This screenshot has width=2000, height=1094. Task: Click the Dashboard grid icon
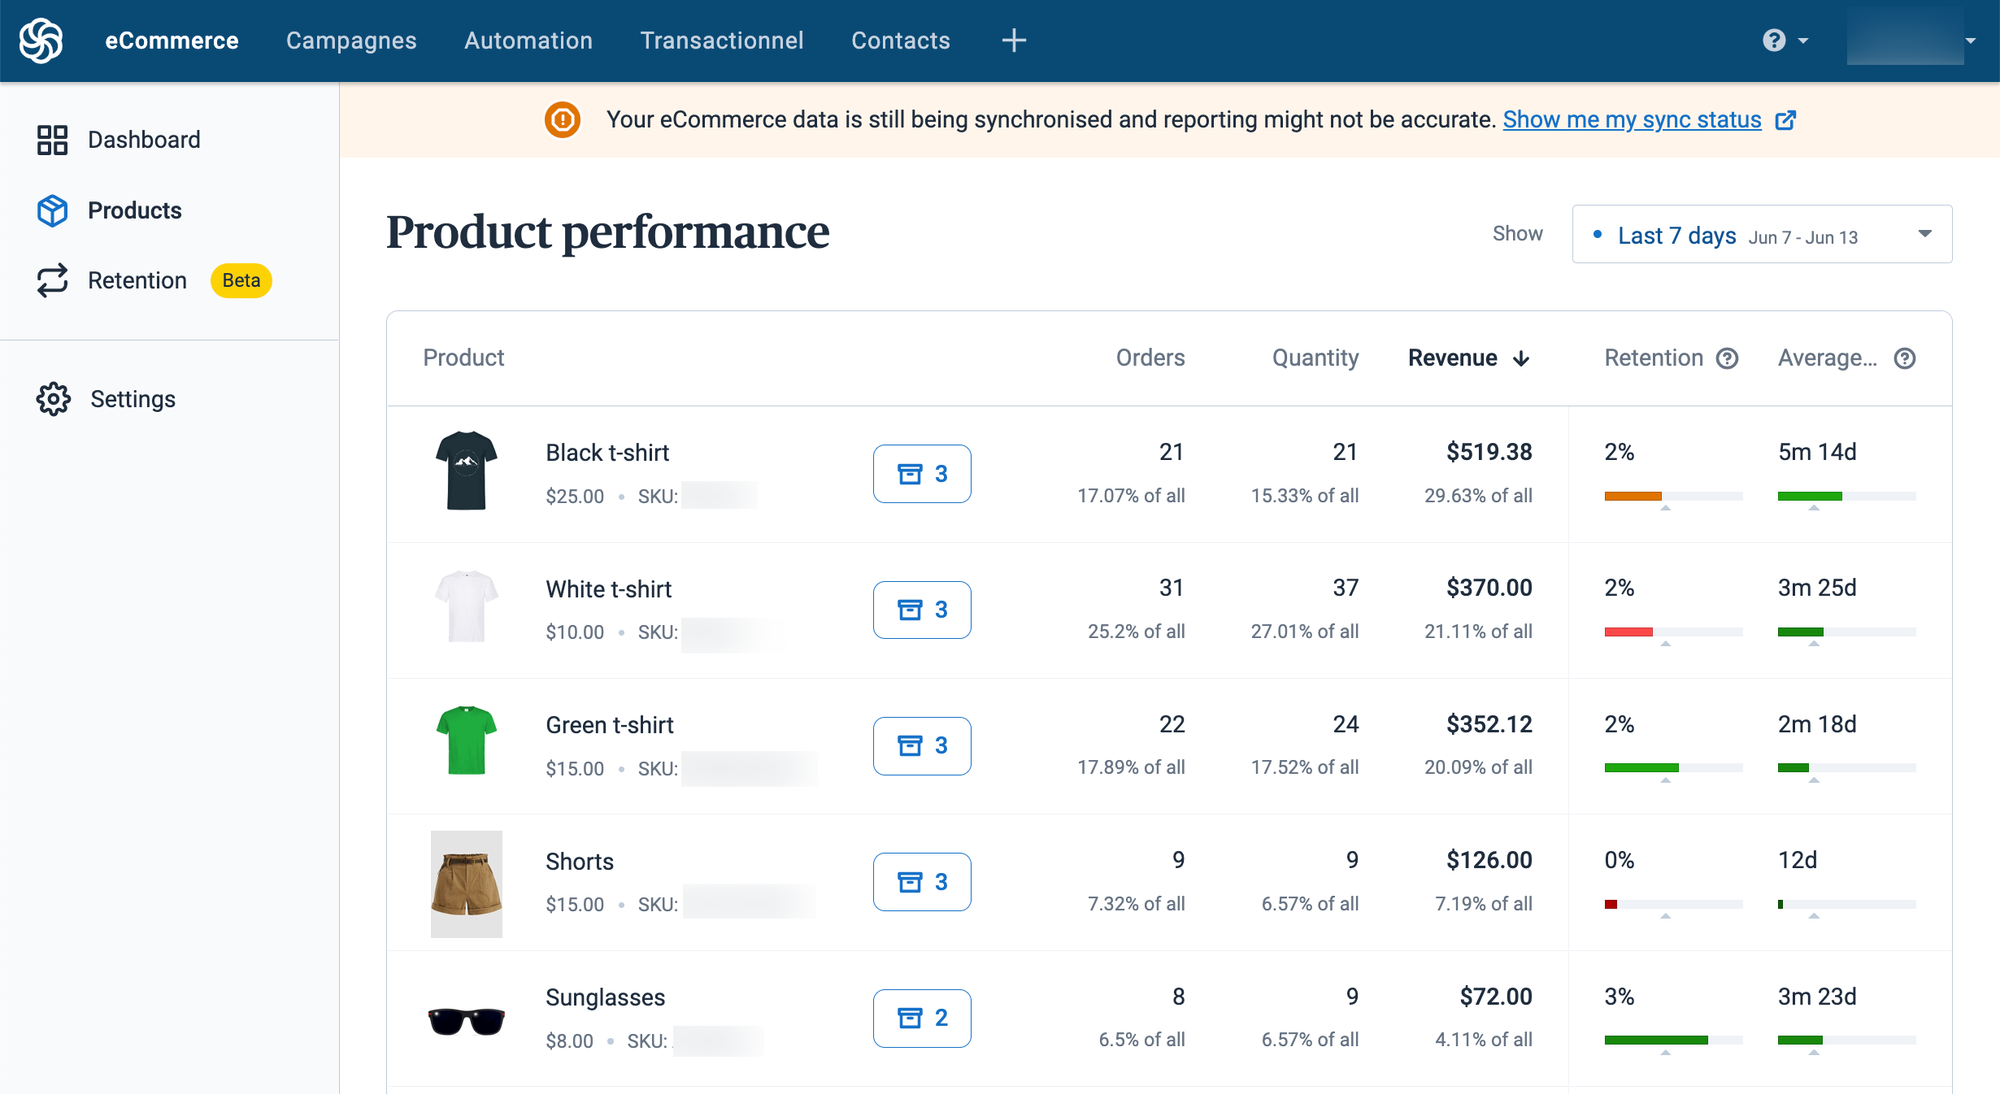point(52,140)
